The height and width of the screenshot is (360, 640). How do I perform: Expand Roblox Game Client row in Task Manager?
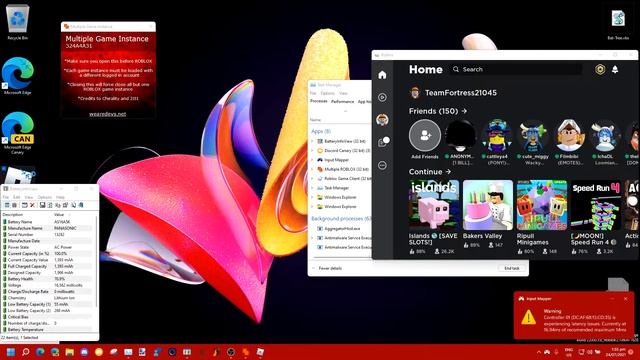[x=312, y=178]
